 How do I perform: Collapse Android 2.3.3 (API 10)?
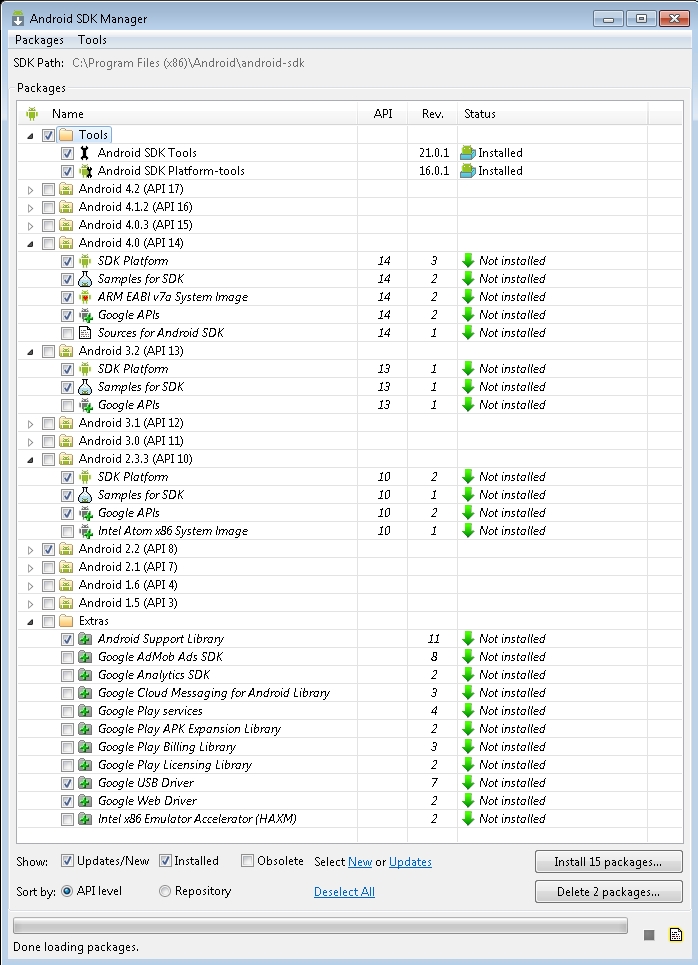click(30, 460)
